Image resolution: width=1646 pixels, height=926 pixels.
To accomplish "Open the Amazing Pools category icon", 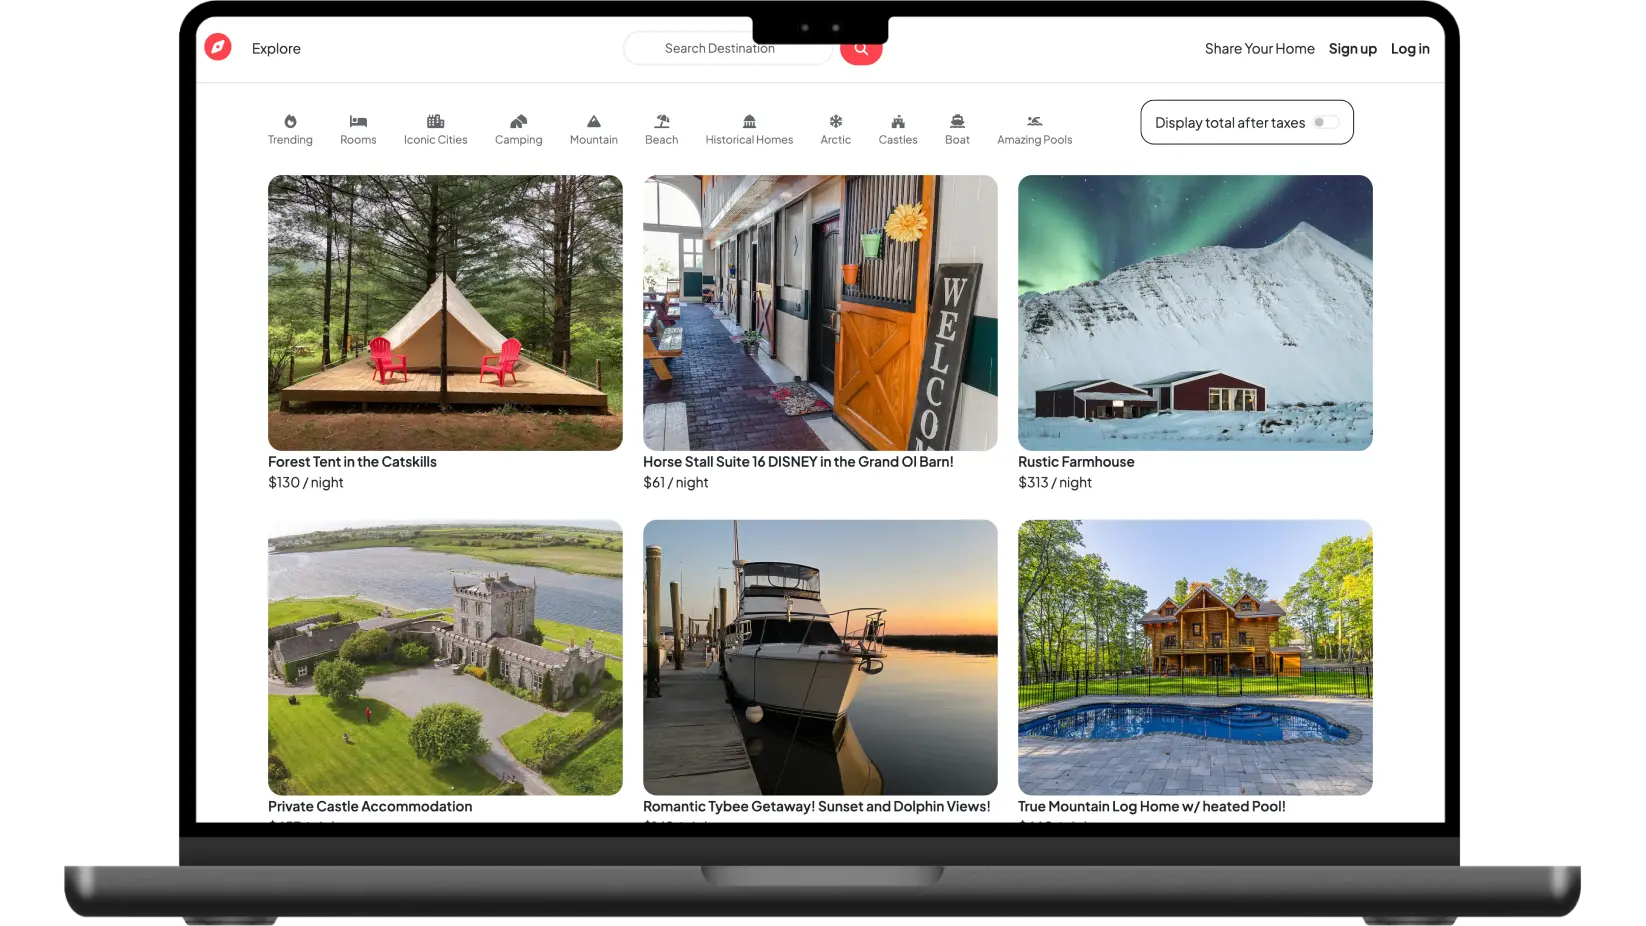I will tap(1034, 122).
